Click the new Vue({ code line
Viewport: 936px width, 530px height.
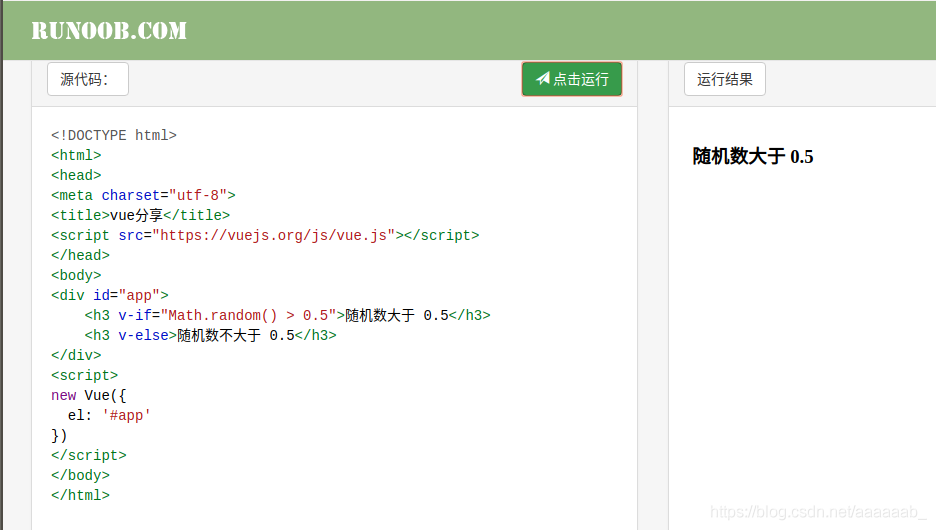(88, 395)
